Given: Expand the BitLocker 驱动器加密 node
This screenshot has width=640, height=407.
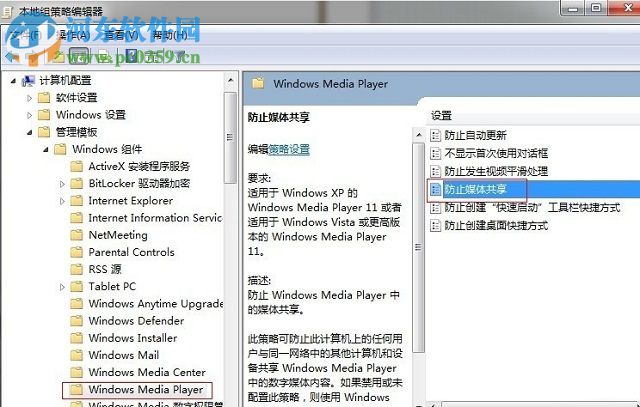Looking at the screenshot, I should tap(62, 184).
